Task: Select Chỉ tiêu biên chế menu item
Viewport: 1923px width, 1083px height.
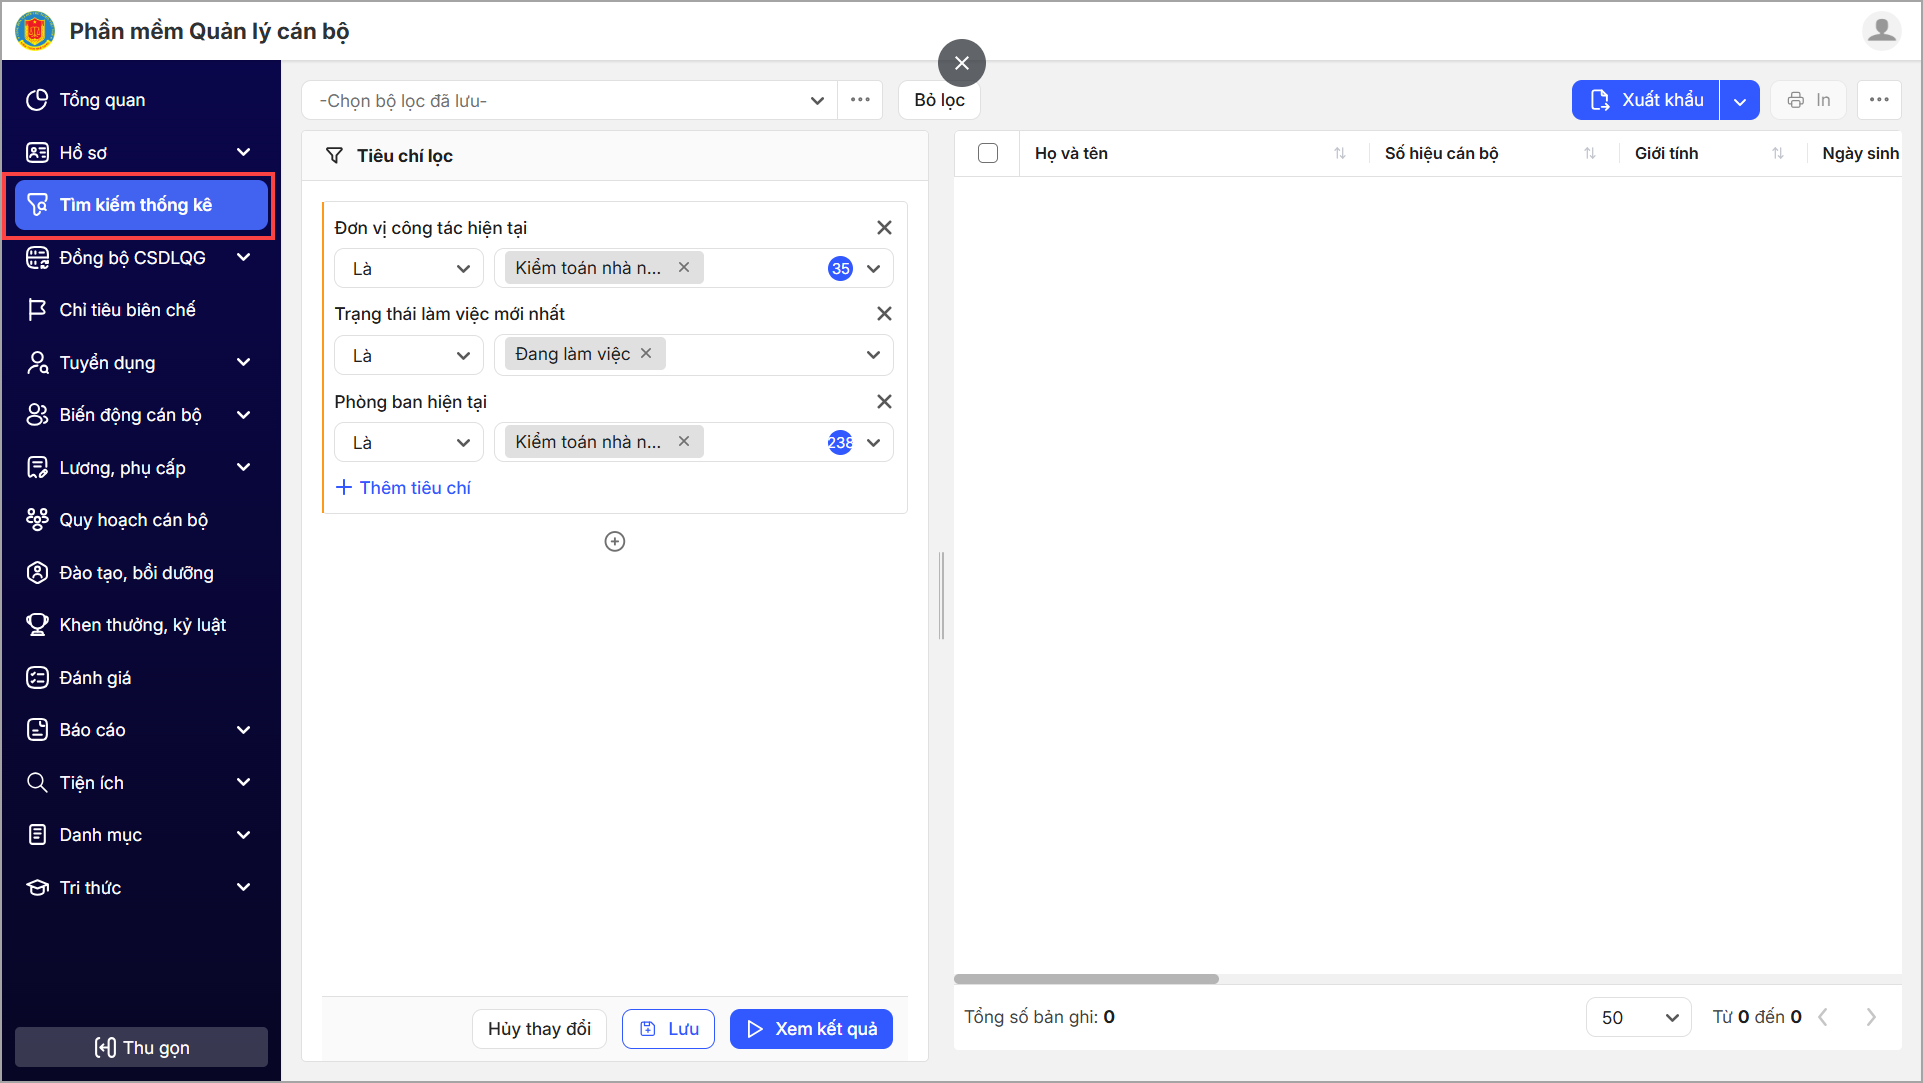Action: [127, 310]
